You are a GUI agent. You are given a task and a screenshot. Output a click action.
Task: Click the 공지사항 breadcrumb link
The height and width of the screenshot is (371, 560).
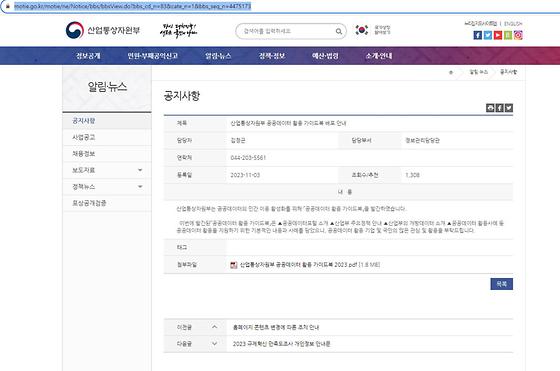click(508, 72)
